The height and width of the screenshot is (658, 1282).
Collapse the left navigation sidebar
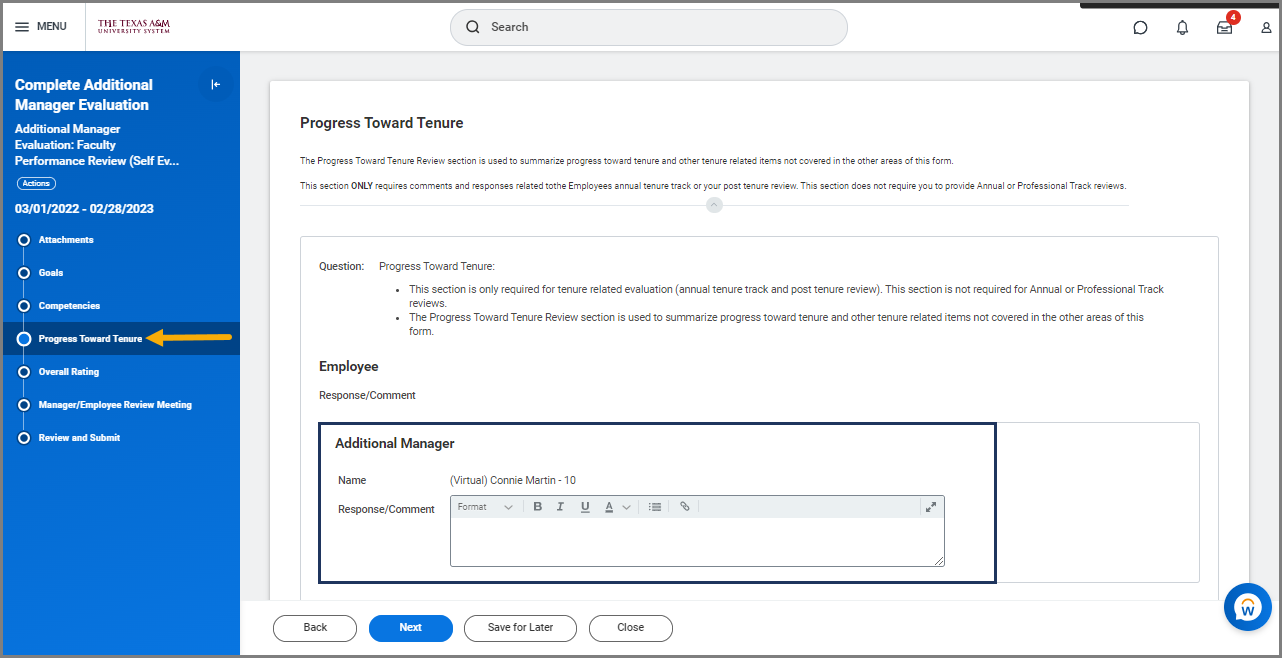click(215, 85)
